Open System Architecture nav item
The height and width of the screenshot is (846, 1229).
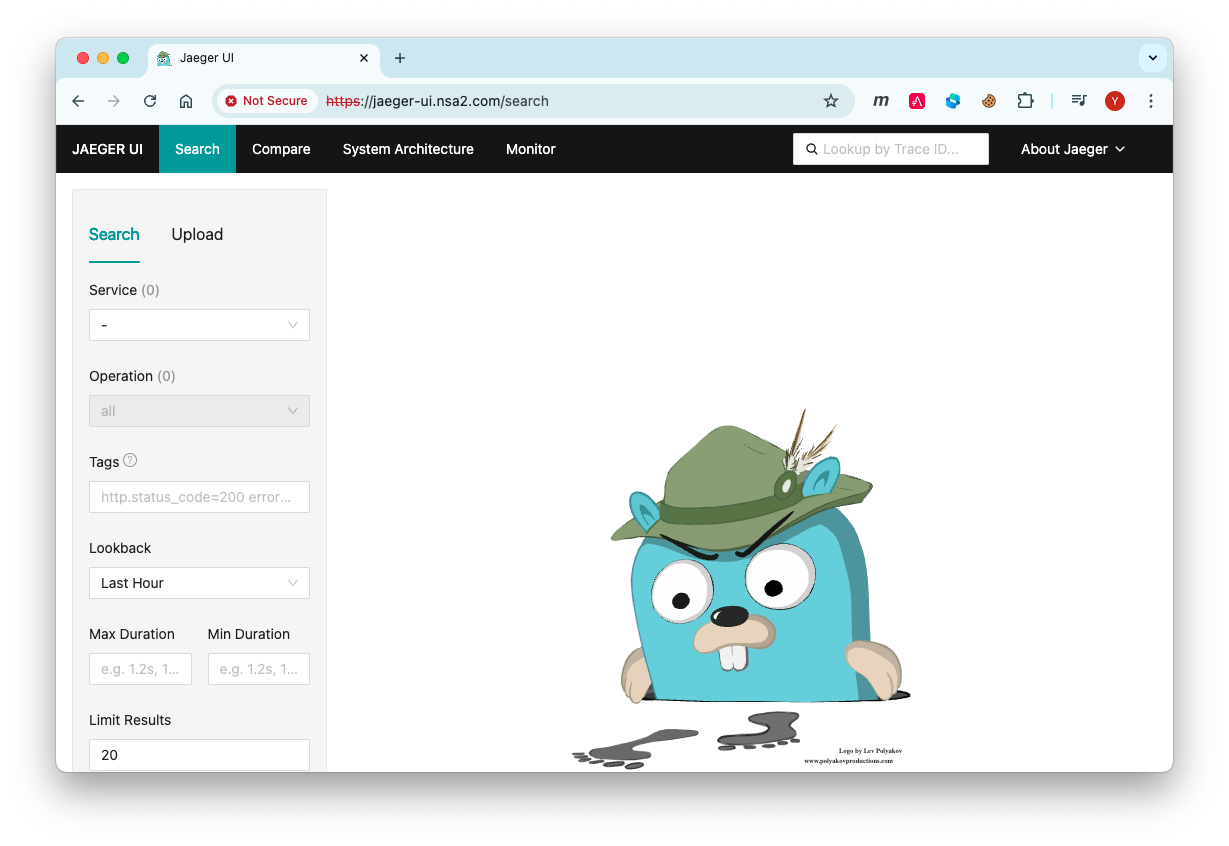408,149
